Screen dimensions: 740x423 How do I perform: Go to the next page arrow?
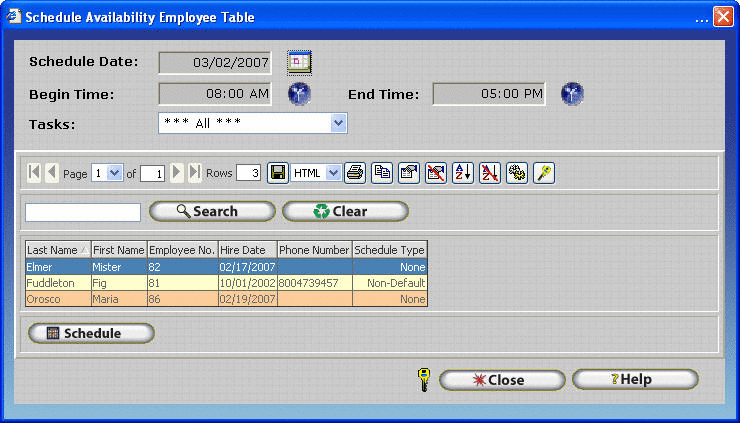177,173
